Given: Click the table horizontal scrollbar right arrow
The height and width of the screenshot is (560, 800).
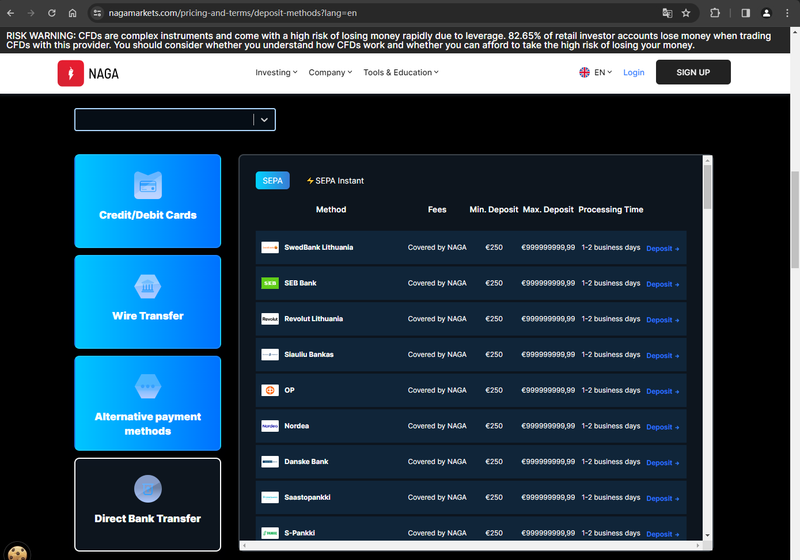Looking at the screenshot, I should point(698,546).
